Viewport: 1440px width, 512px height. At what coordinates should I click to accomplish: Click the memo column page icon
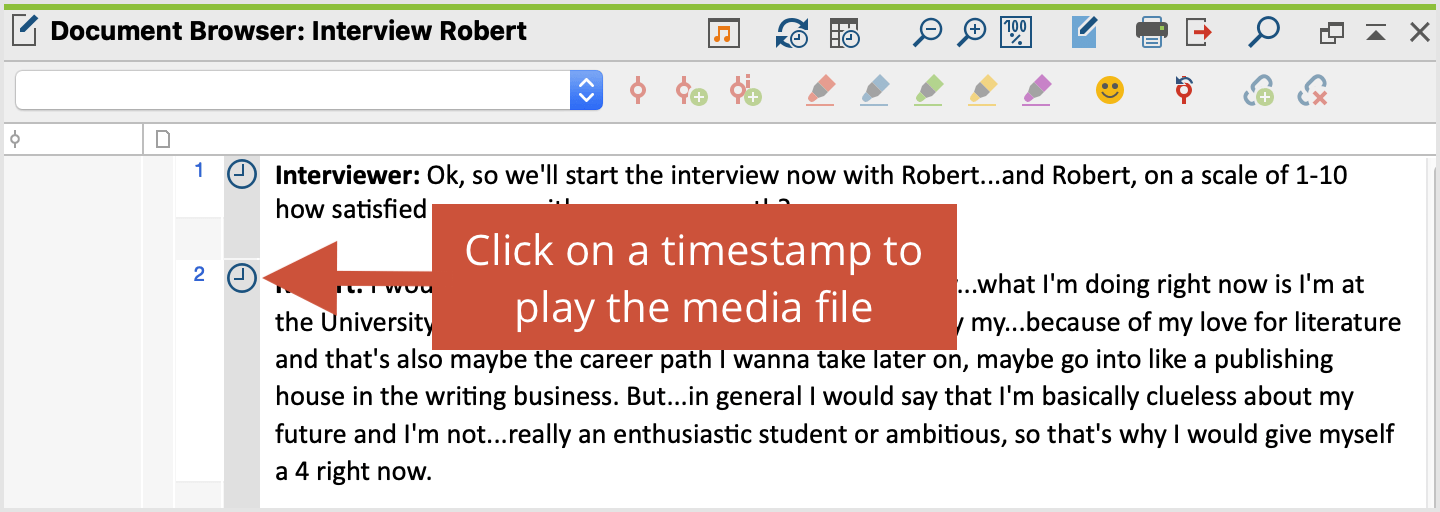pyautogui.click(x=164, y=139)
